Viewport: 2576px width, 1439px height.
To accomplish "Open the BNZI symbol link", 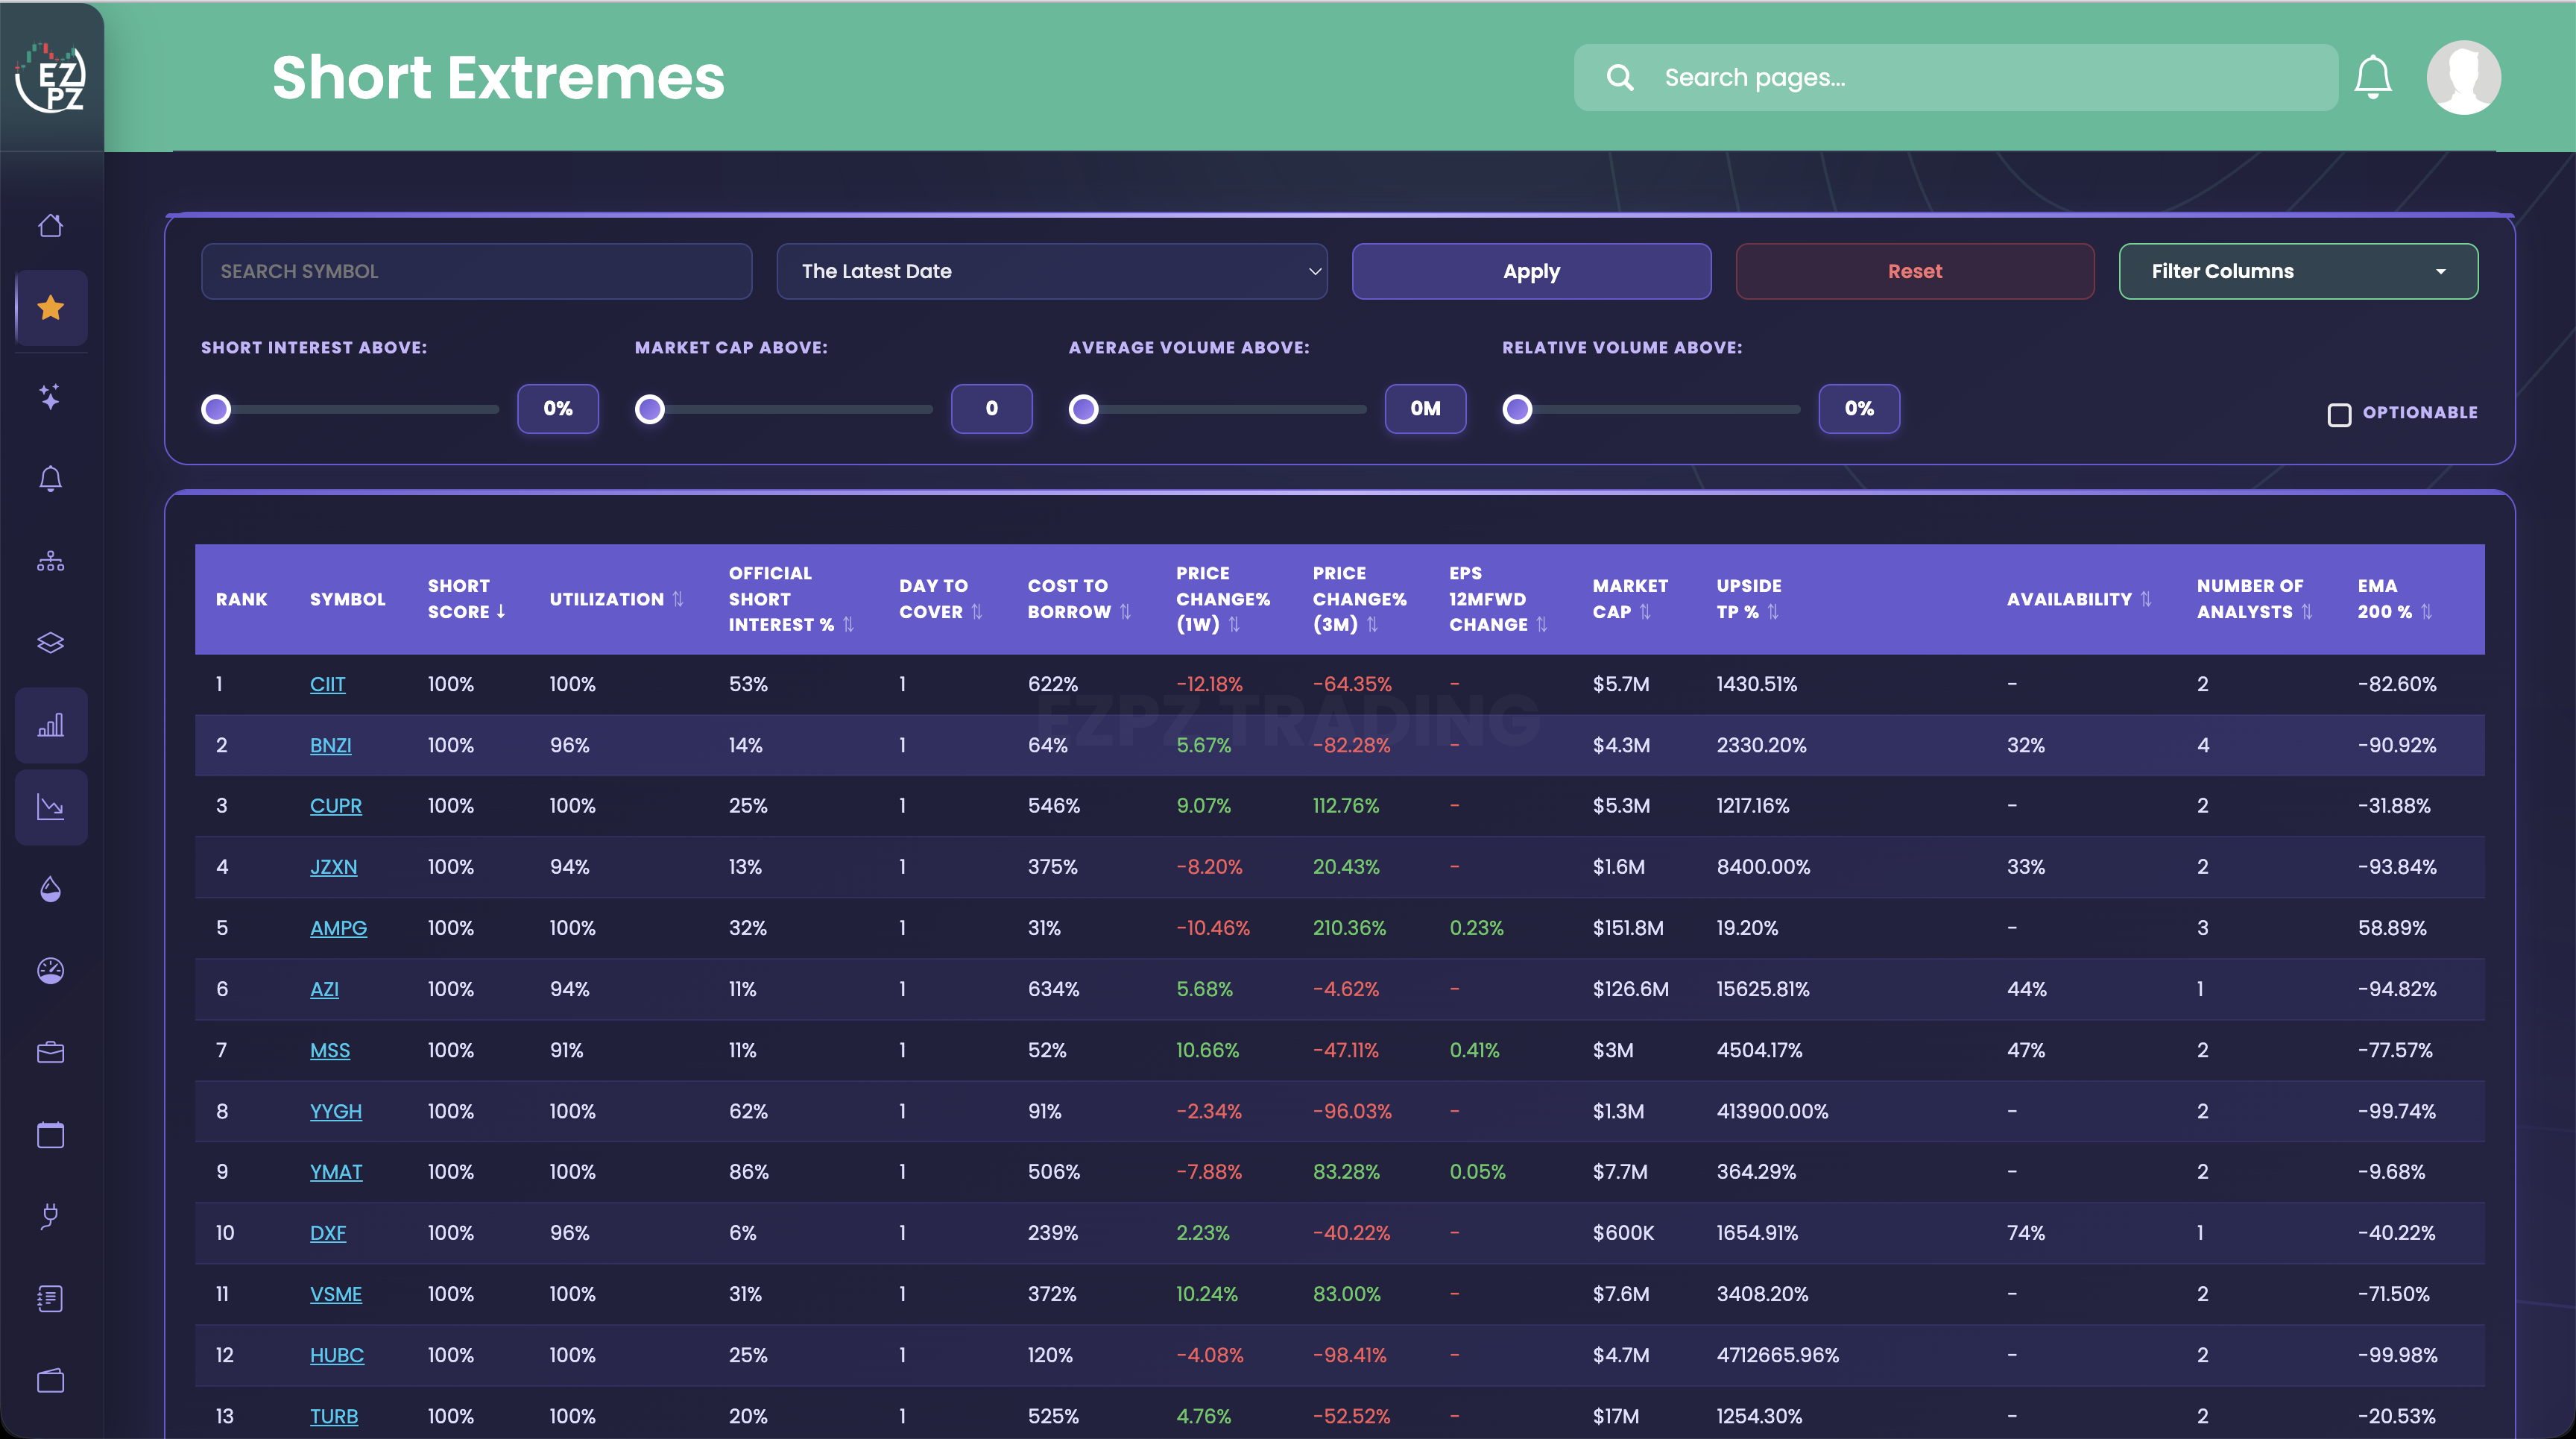I will tap(330, 745).
